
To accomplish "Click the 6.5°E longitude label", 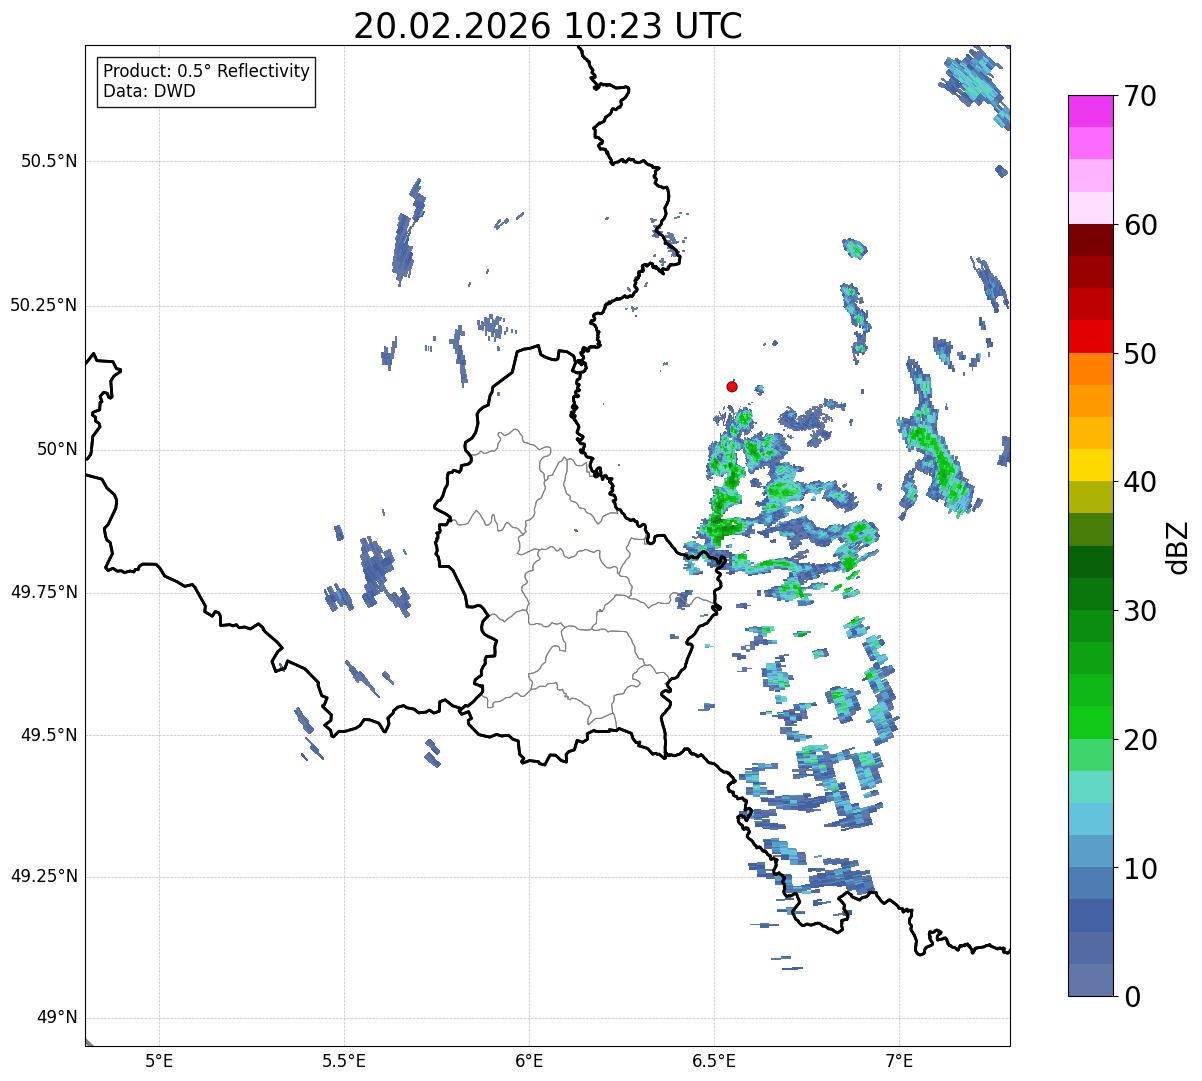I will 714,1060.
